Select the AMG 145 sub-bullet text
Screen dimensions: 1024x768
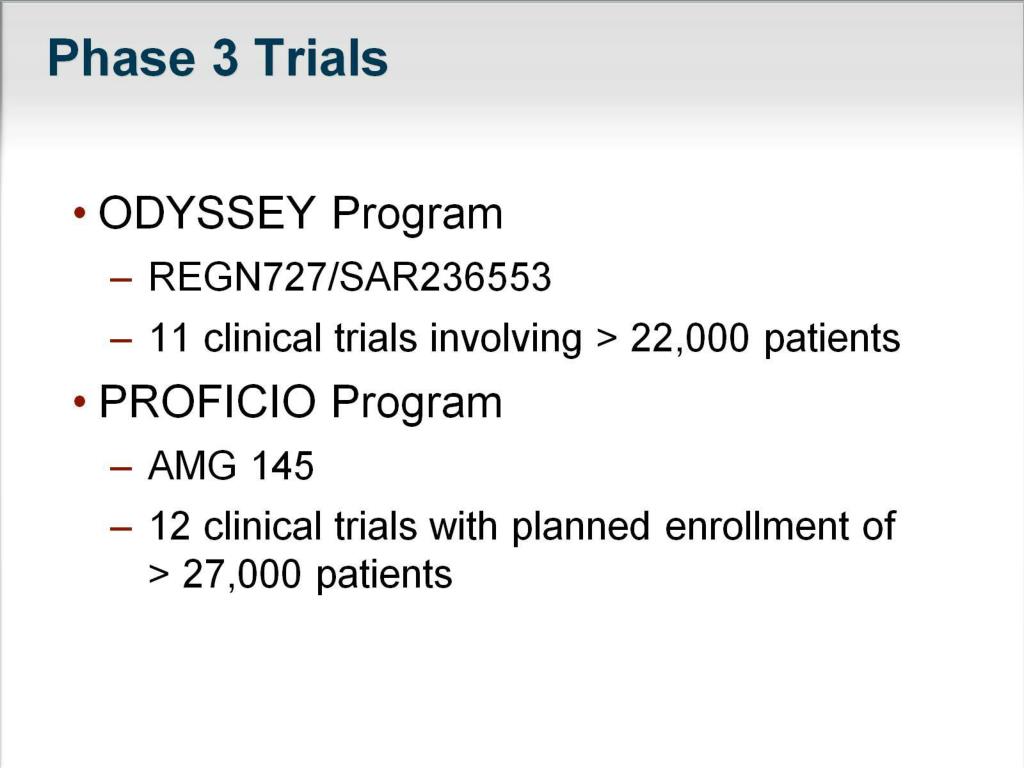(231, 466)
